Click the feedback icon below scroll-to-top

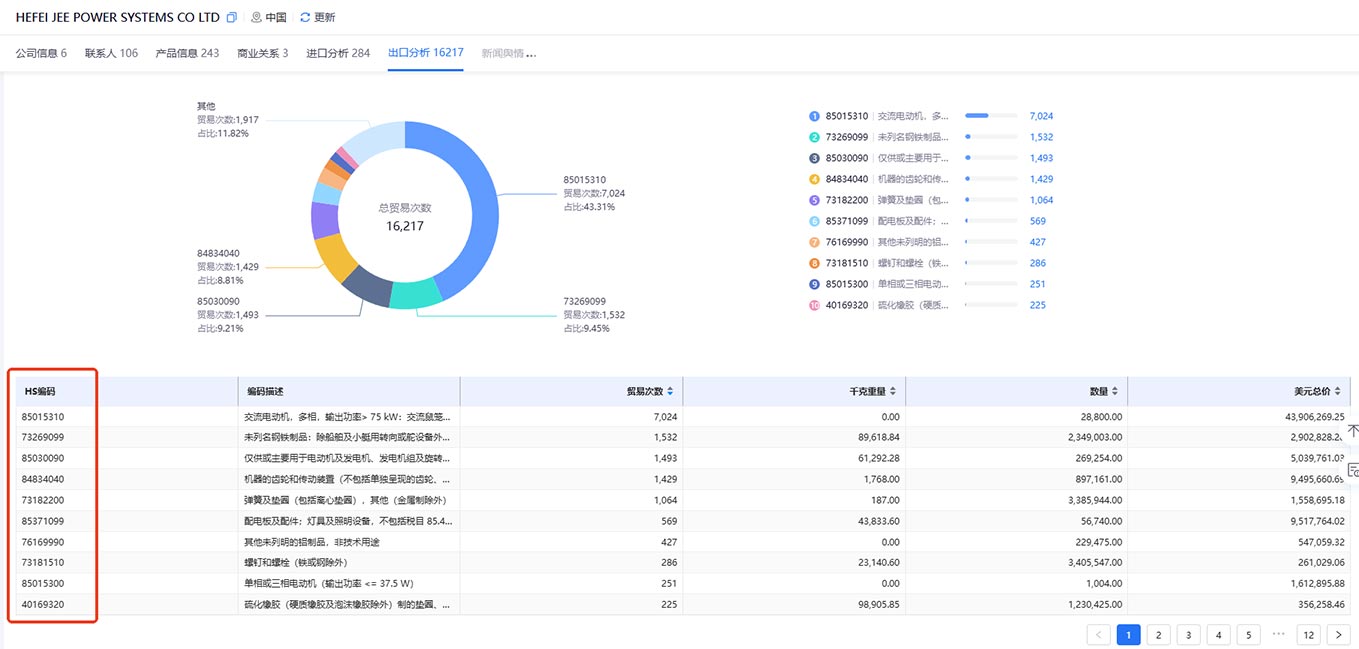[1352, 470]
